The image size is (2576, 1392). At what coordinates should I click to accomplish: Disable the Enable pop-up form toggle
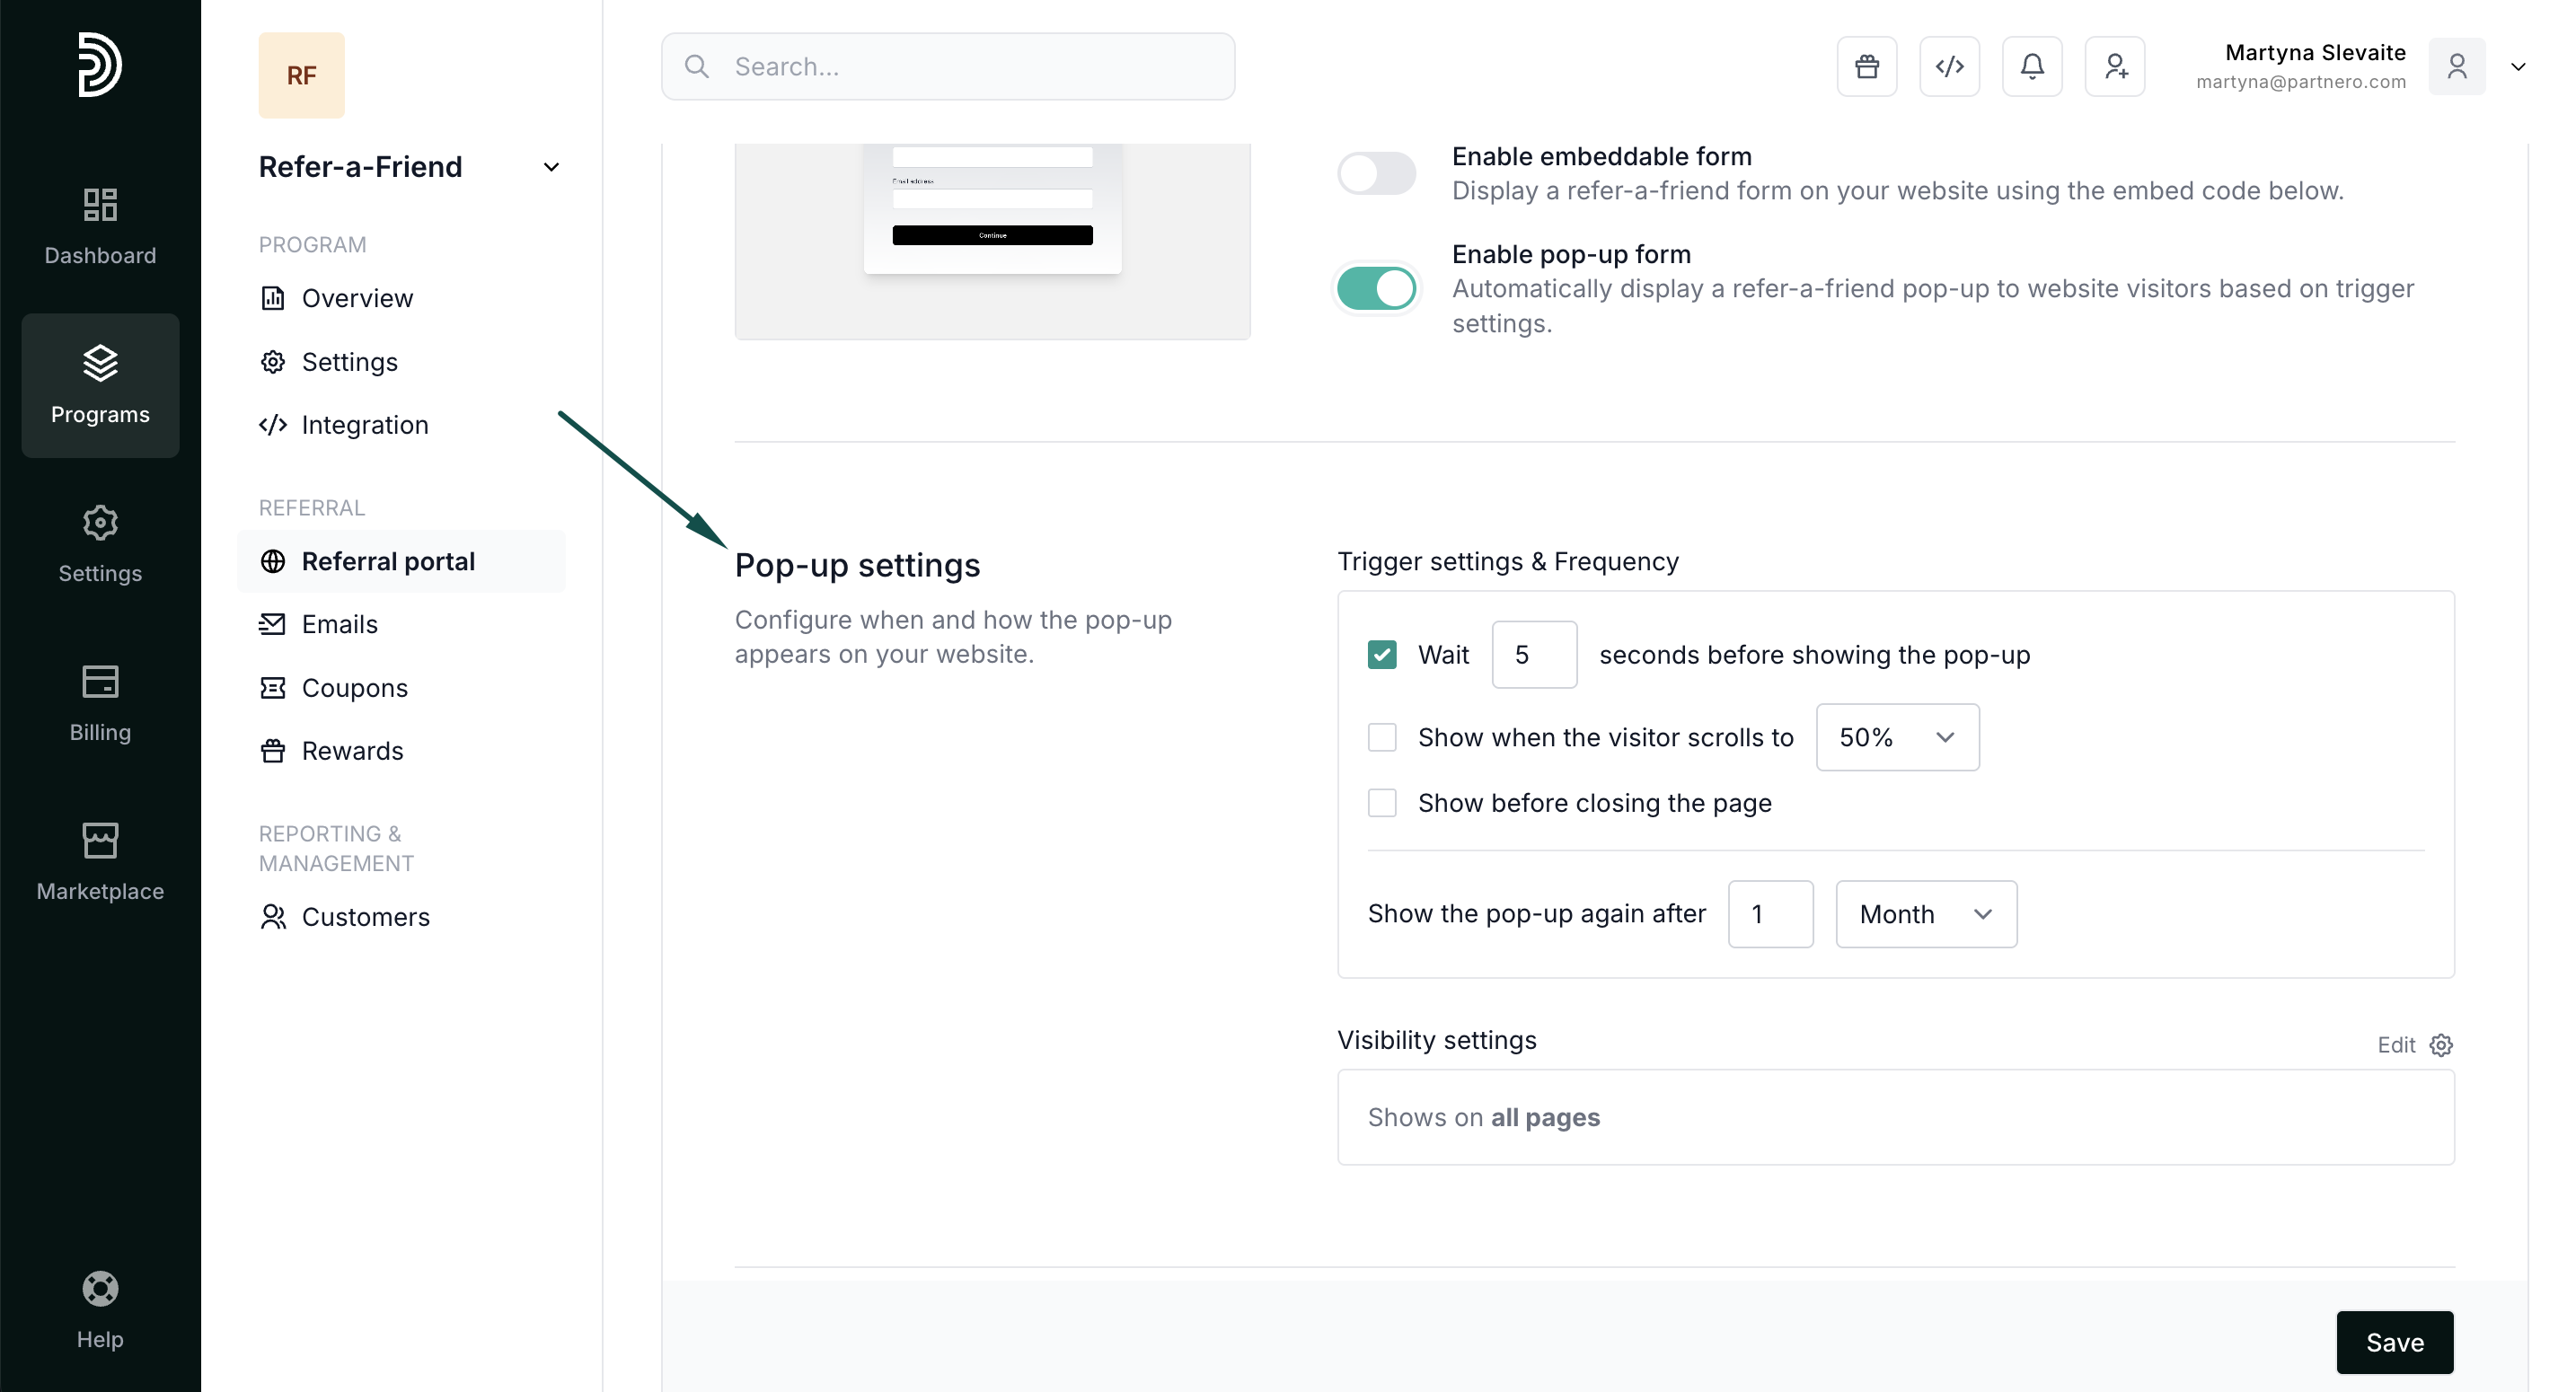(x=1376, y=289)
